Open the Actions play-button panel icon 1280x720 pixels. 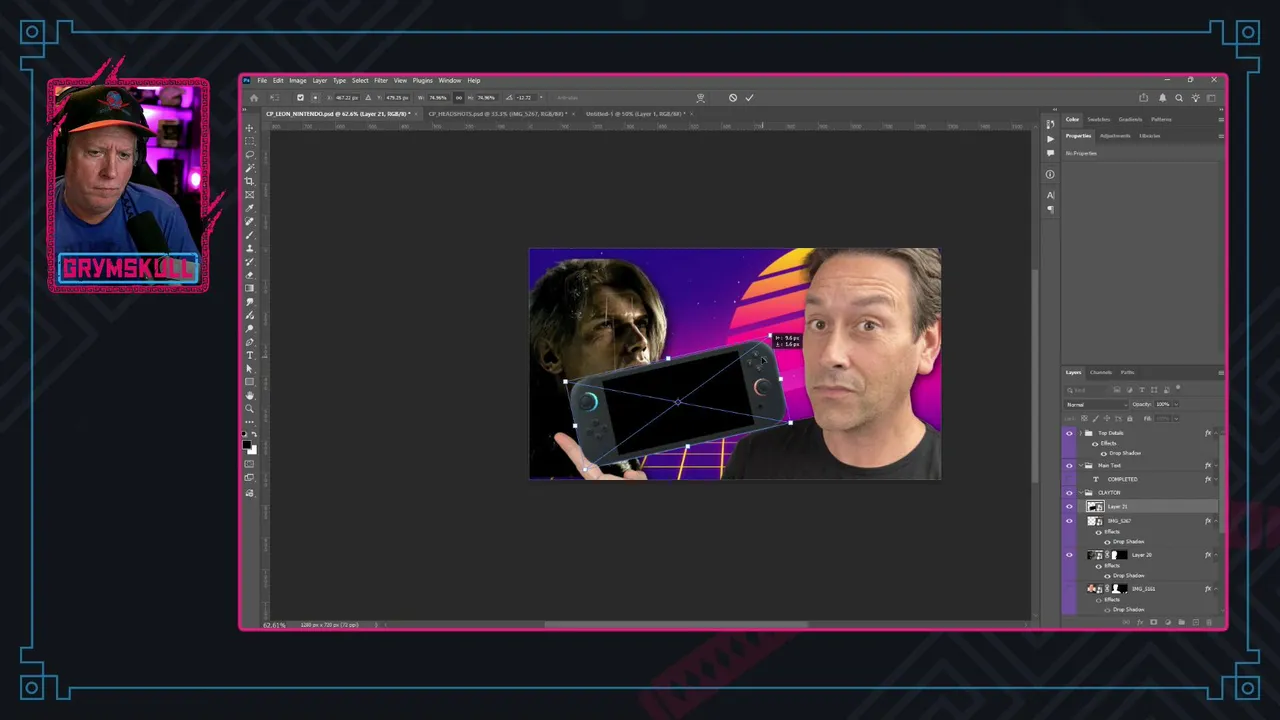1050,139
